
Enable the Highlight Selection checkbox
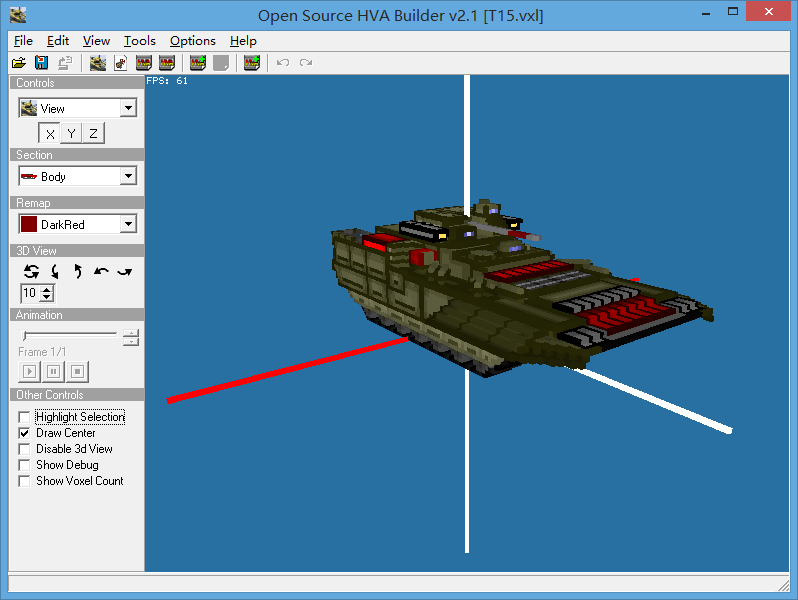tap(25, 417)
